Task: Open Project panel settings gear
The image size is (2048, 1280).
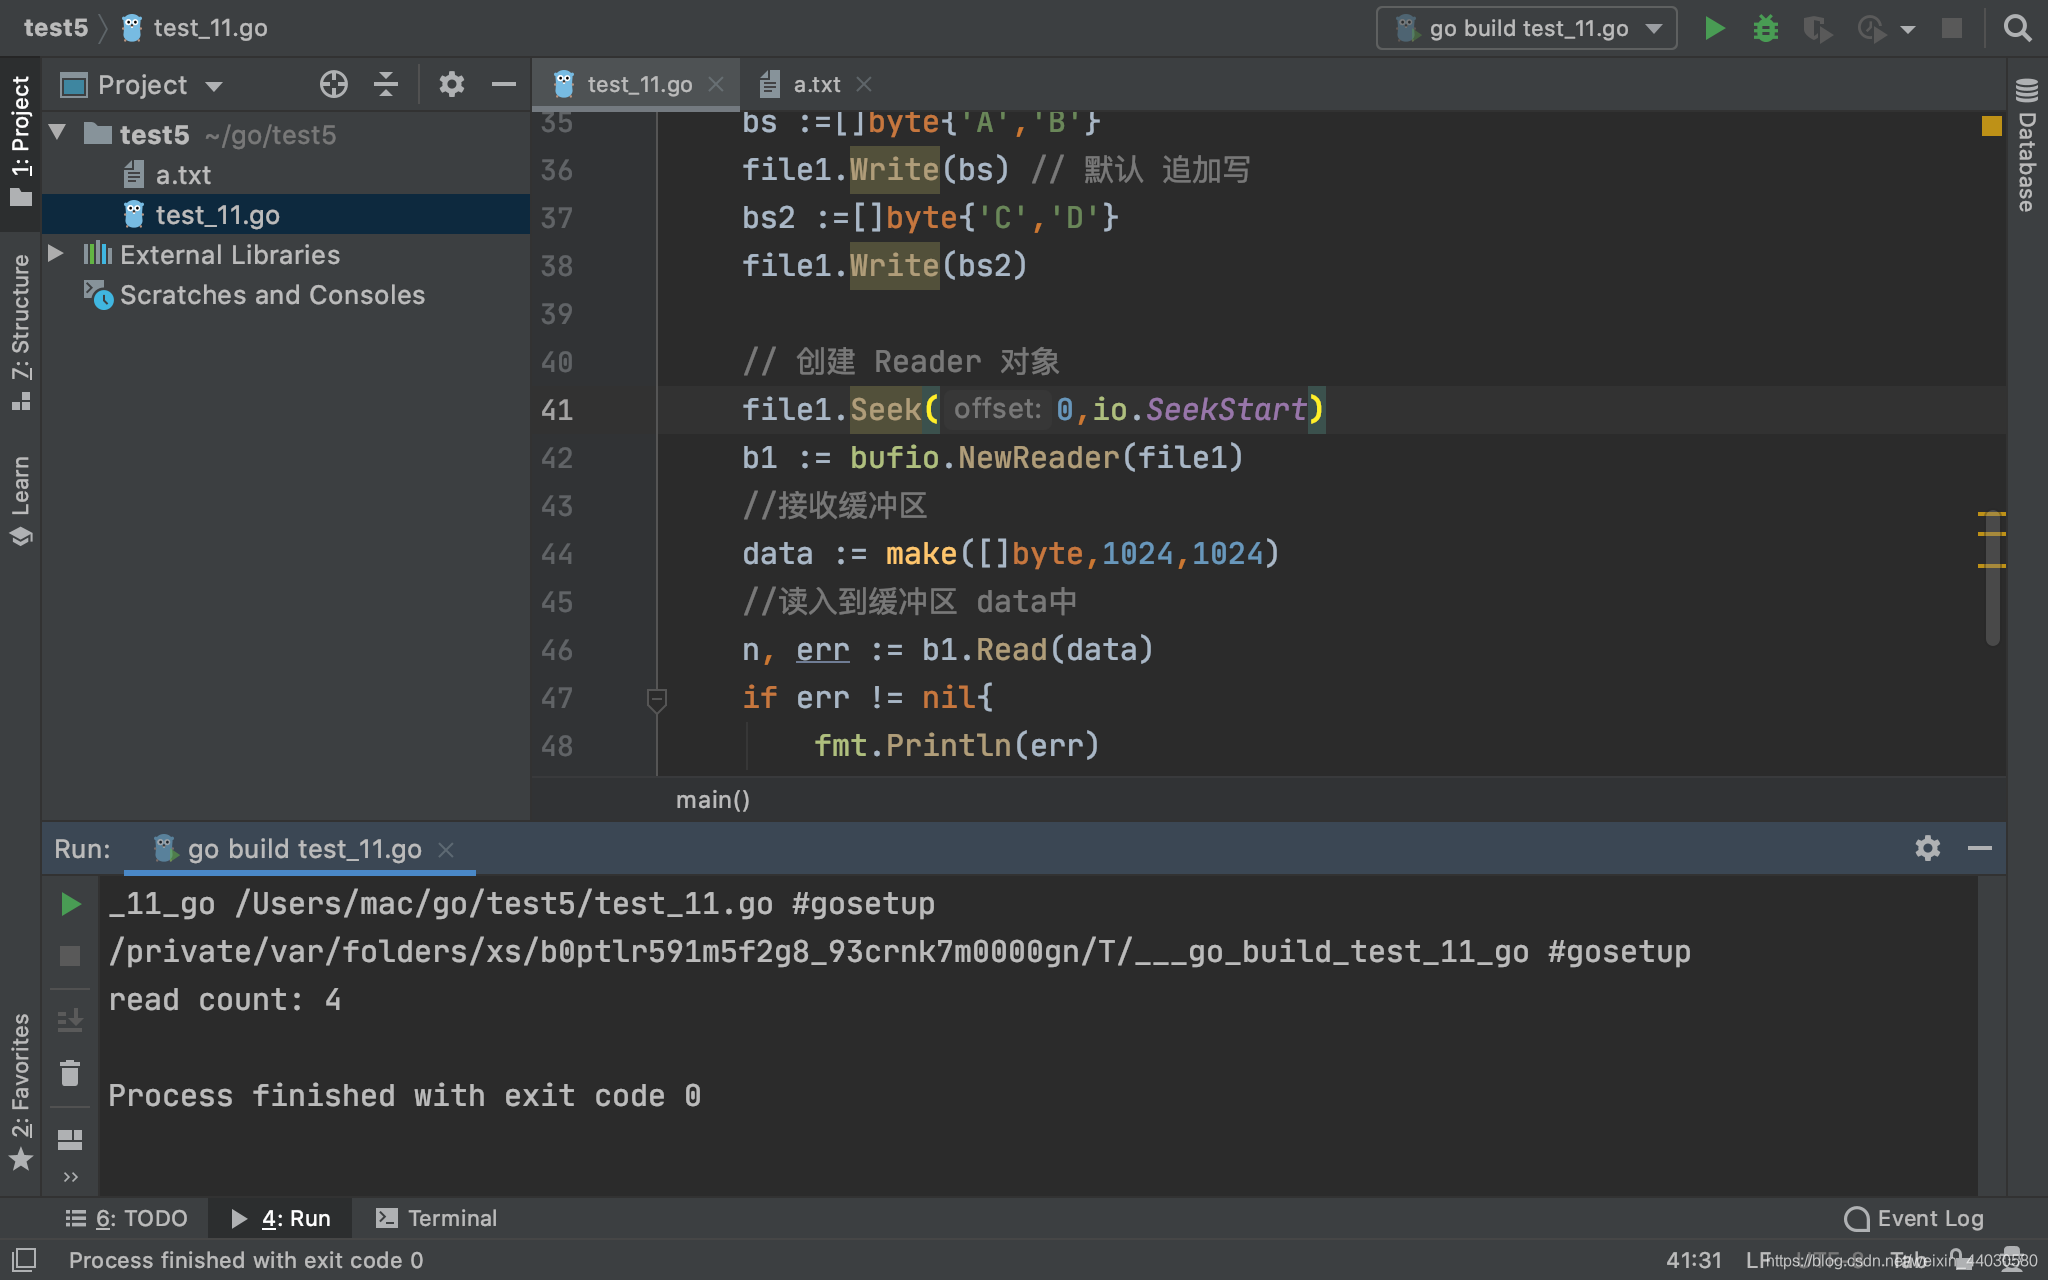Action: [x=452, y=84]
